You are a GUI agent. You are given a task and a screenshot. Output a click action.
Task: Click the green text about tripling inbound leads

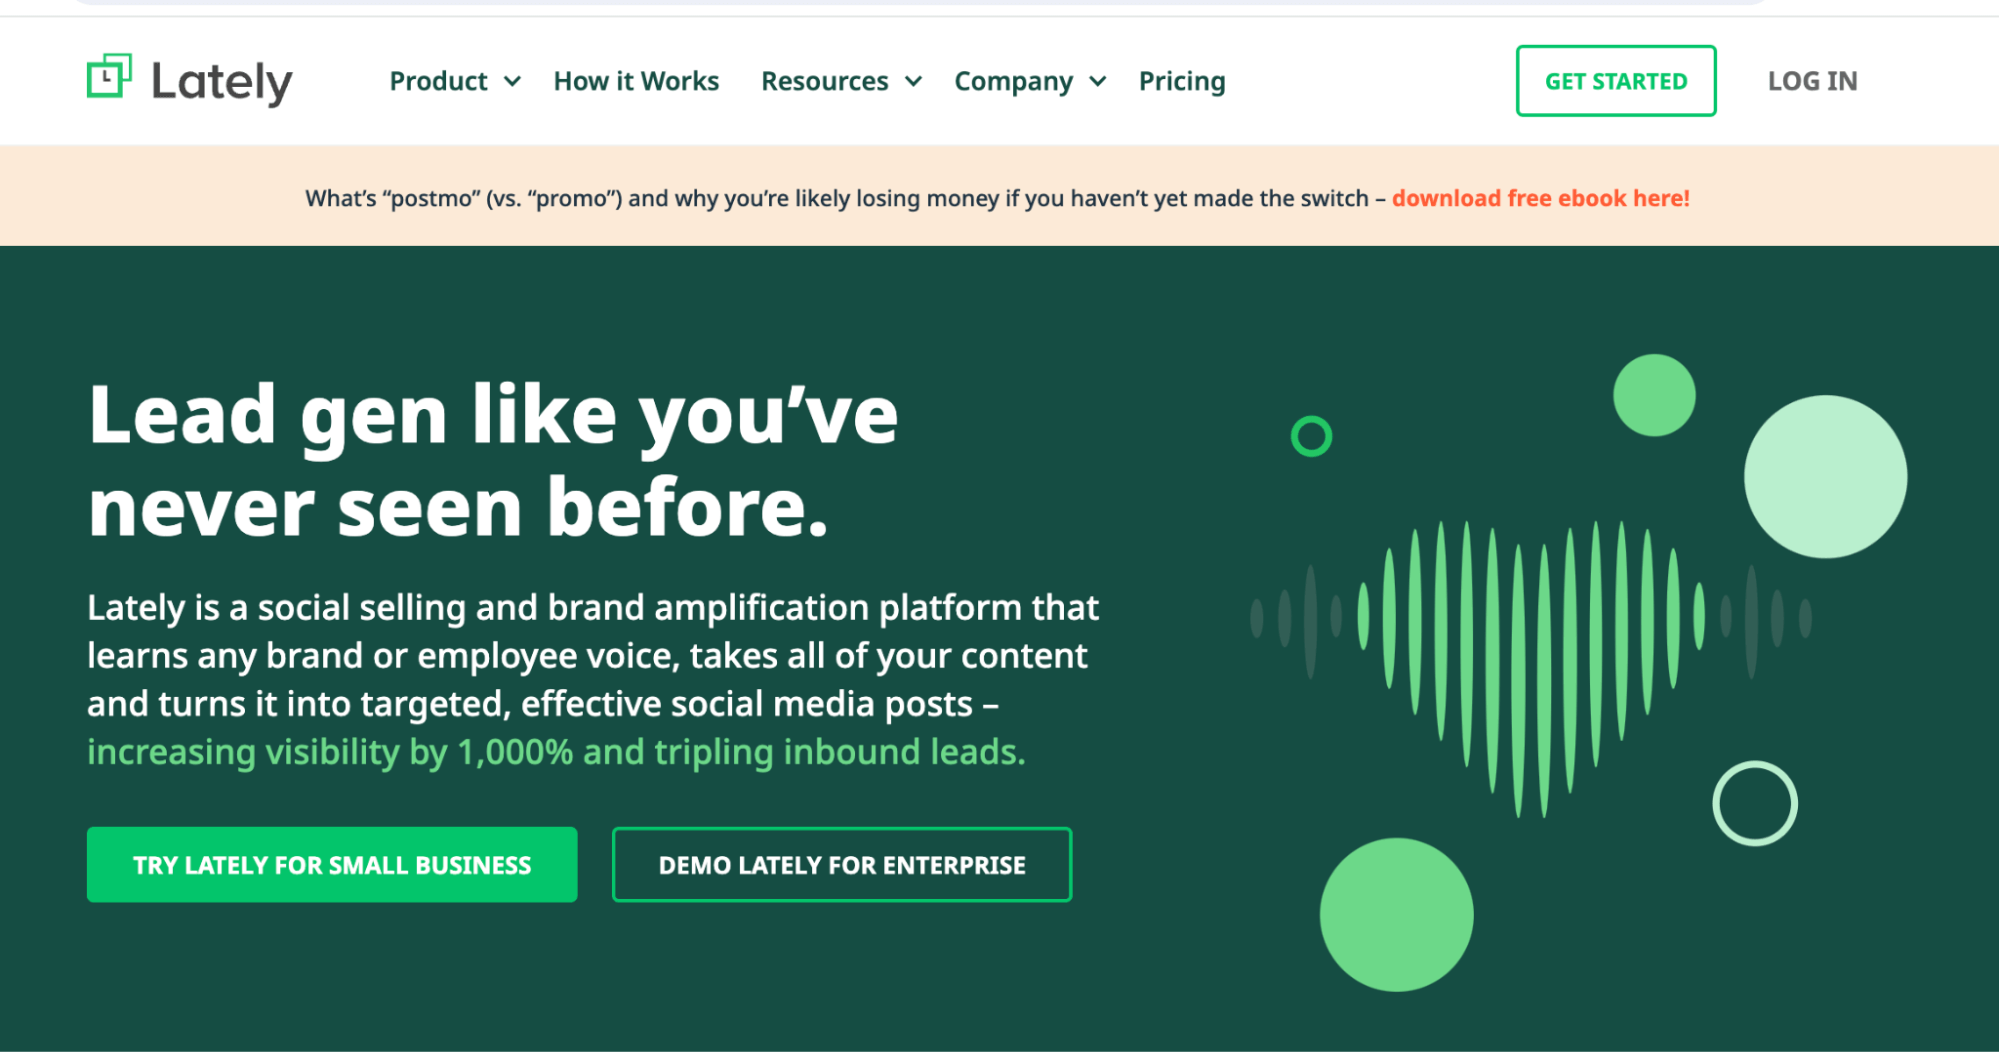556,752
